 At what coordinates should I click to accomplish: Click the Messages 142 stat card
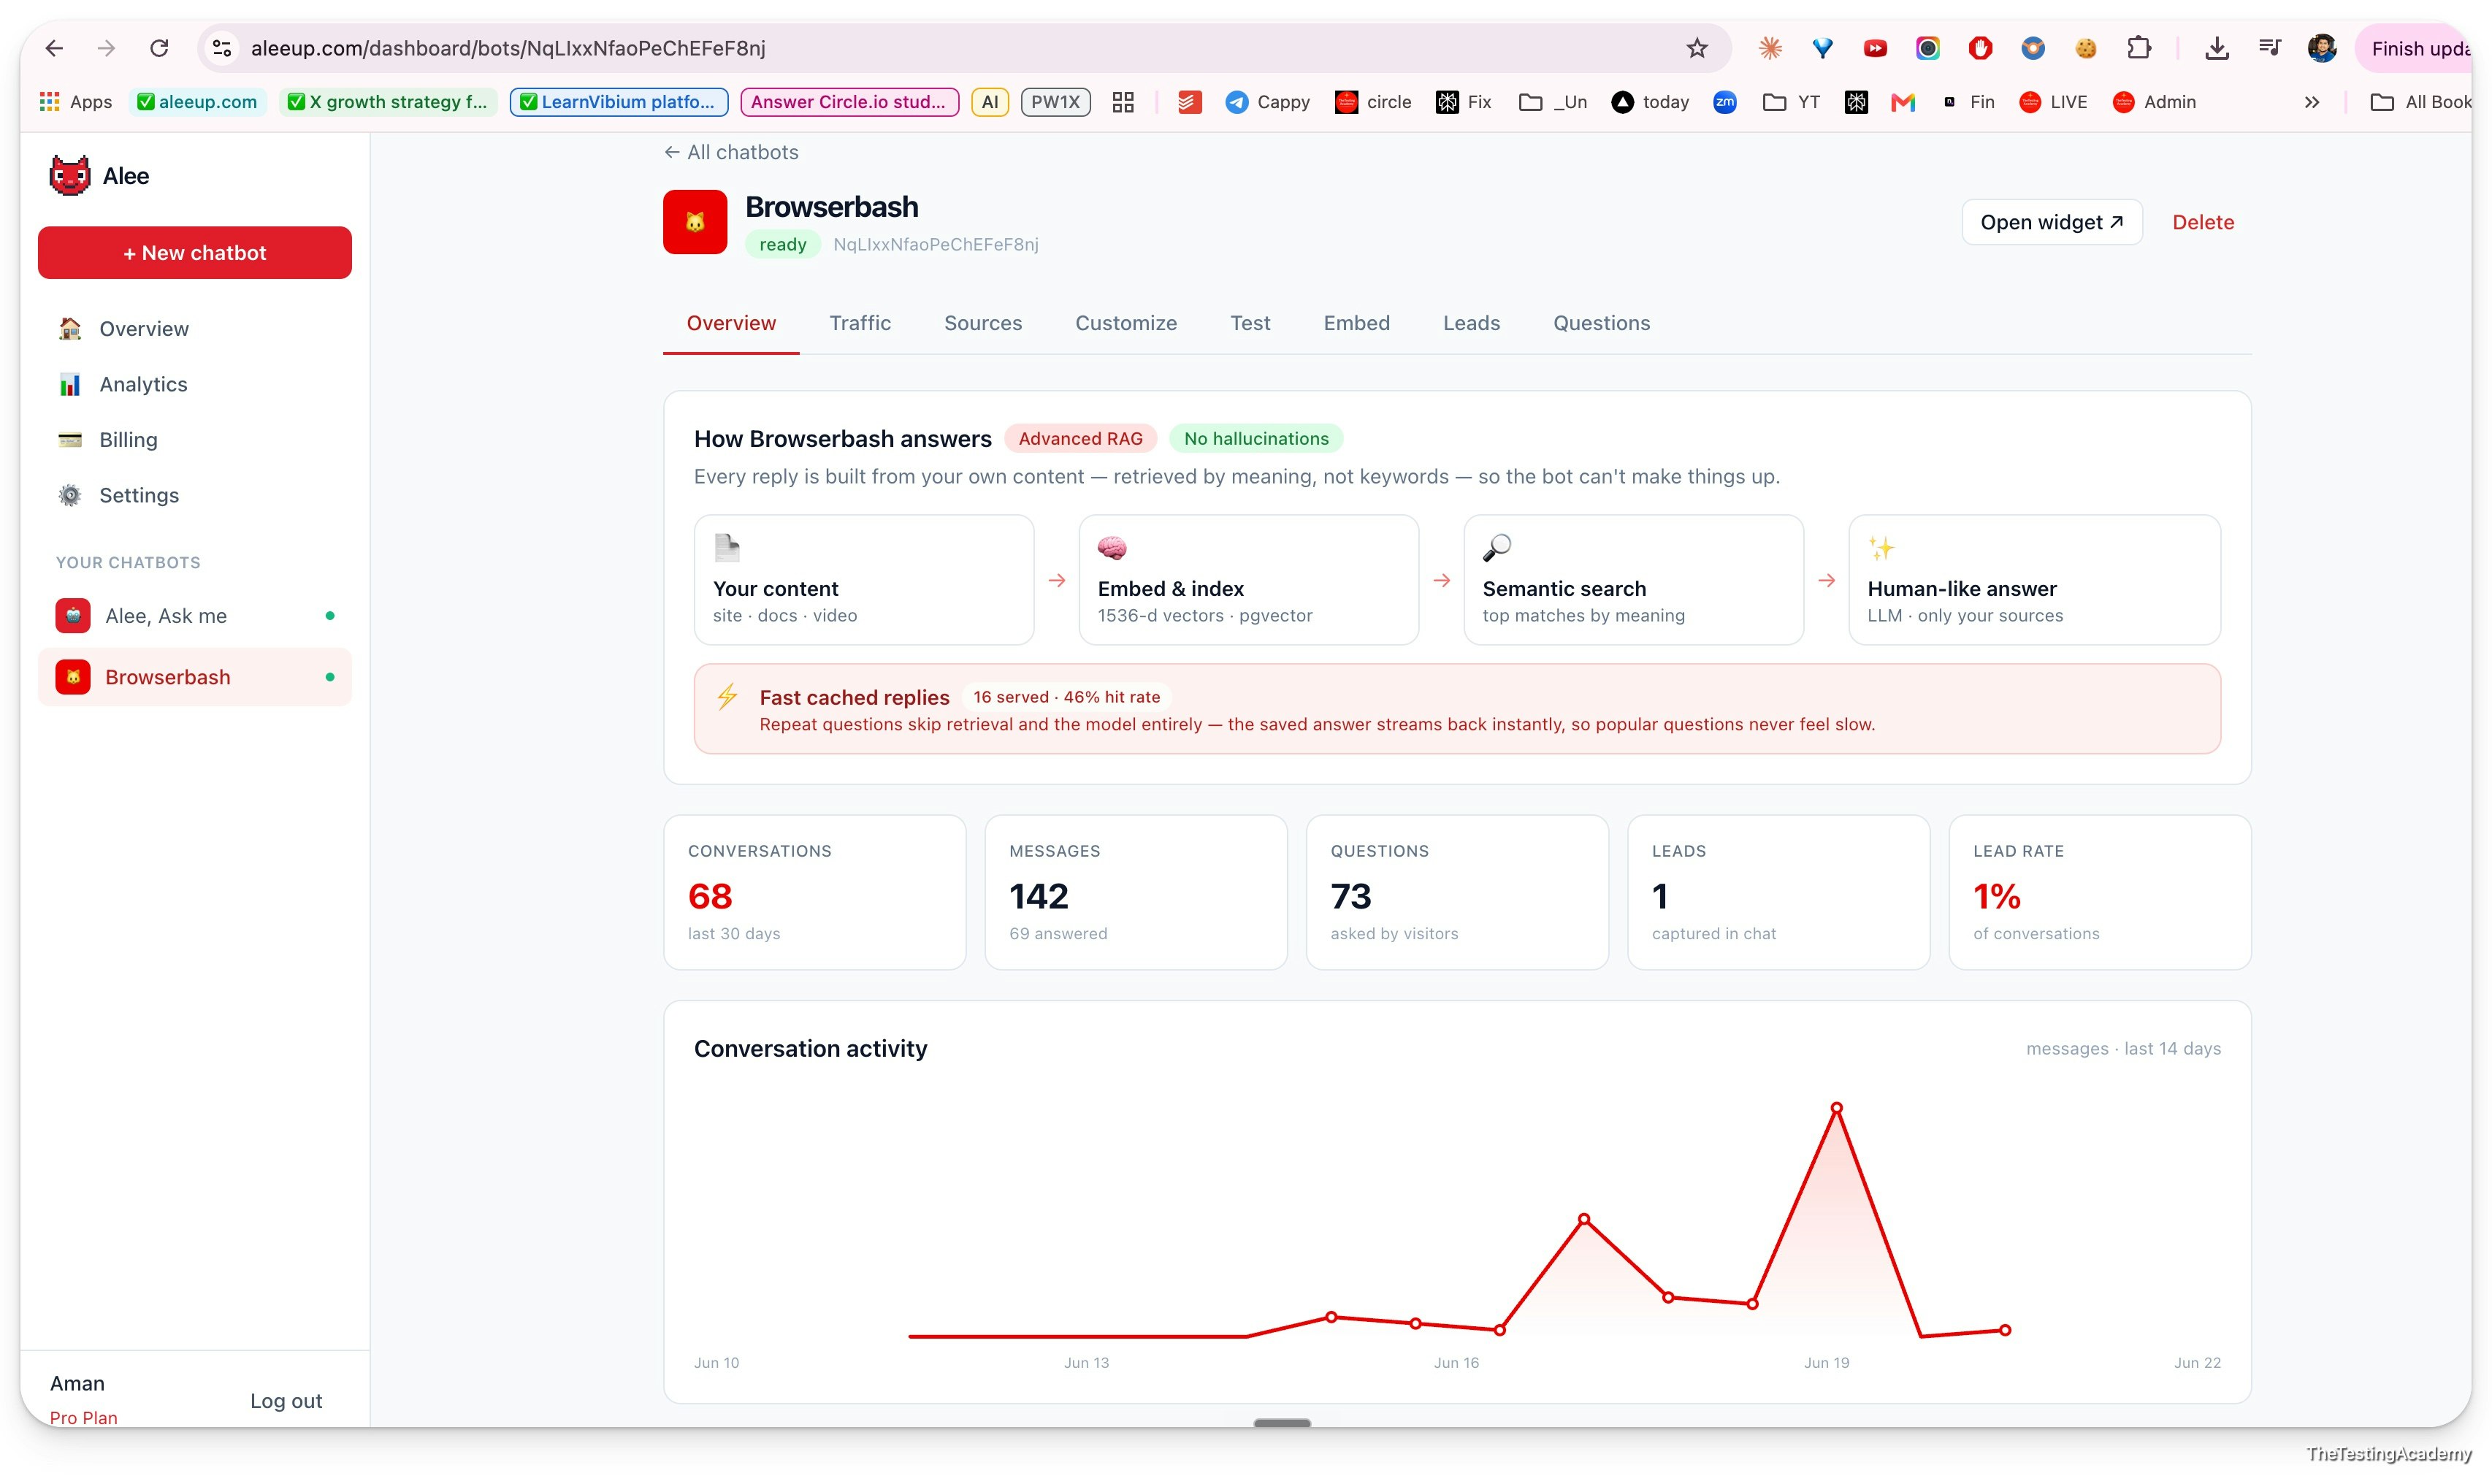pyautogui.click(x=1136, y=892)
